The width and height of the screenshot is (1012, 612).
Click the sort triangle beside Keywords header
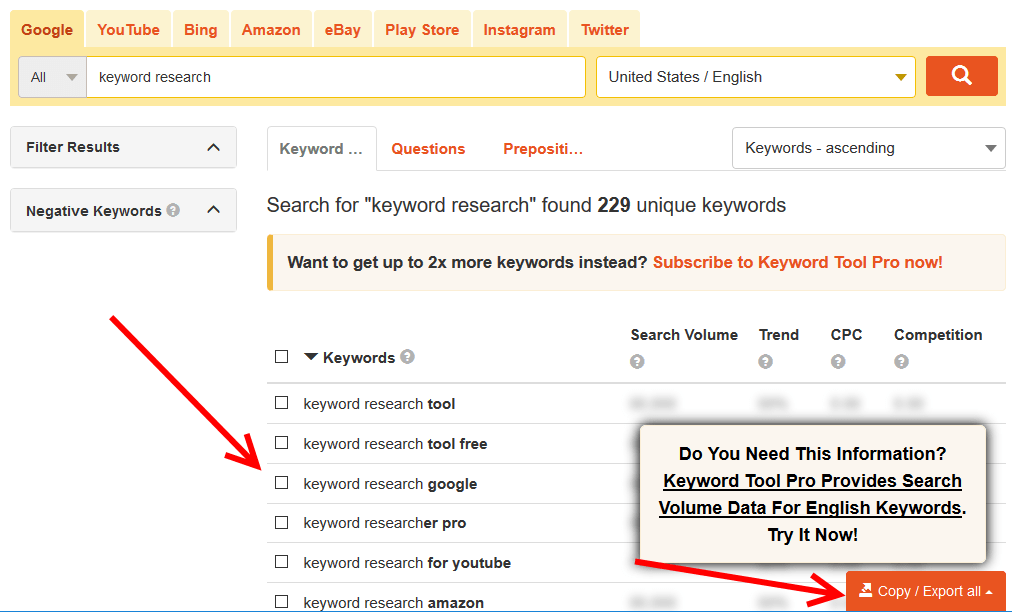click(310, 357)
